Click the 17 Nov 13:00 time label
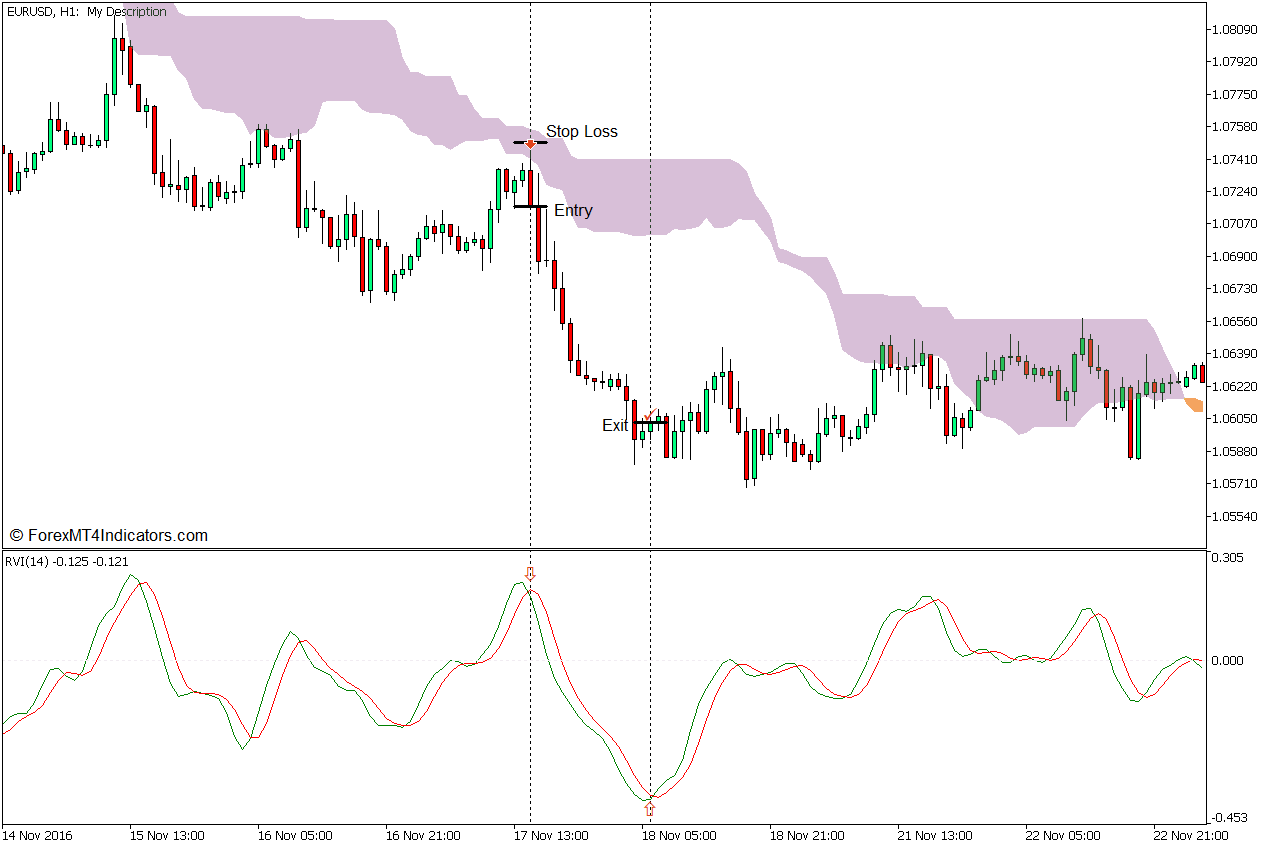This screenshot has height=848, width=1276. [551, 835]
